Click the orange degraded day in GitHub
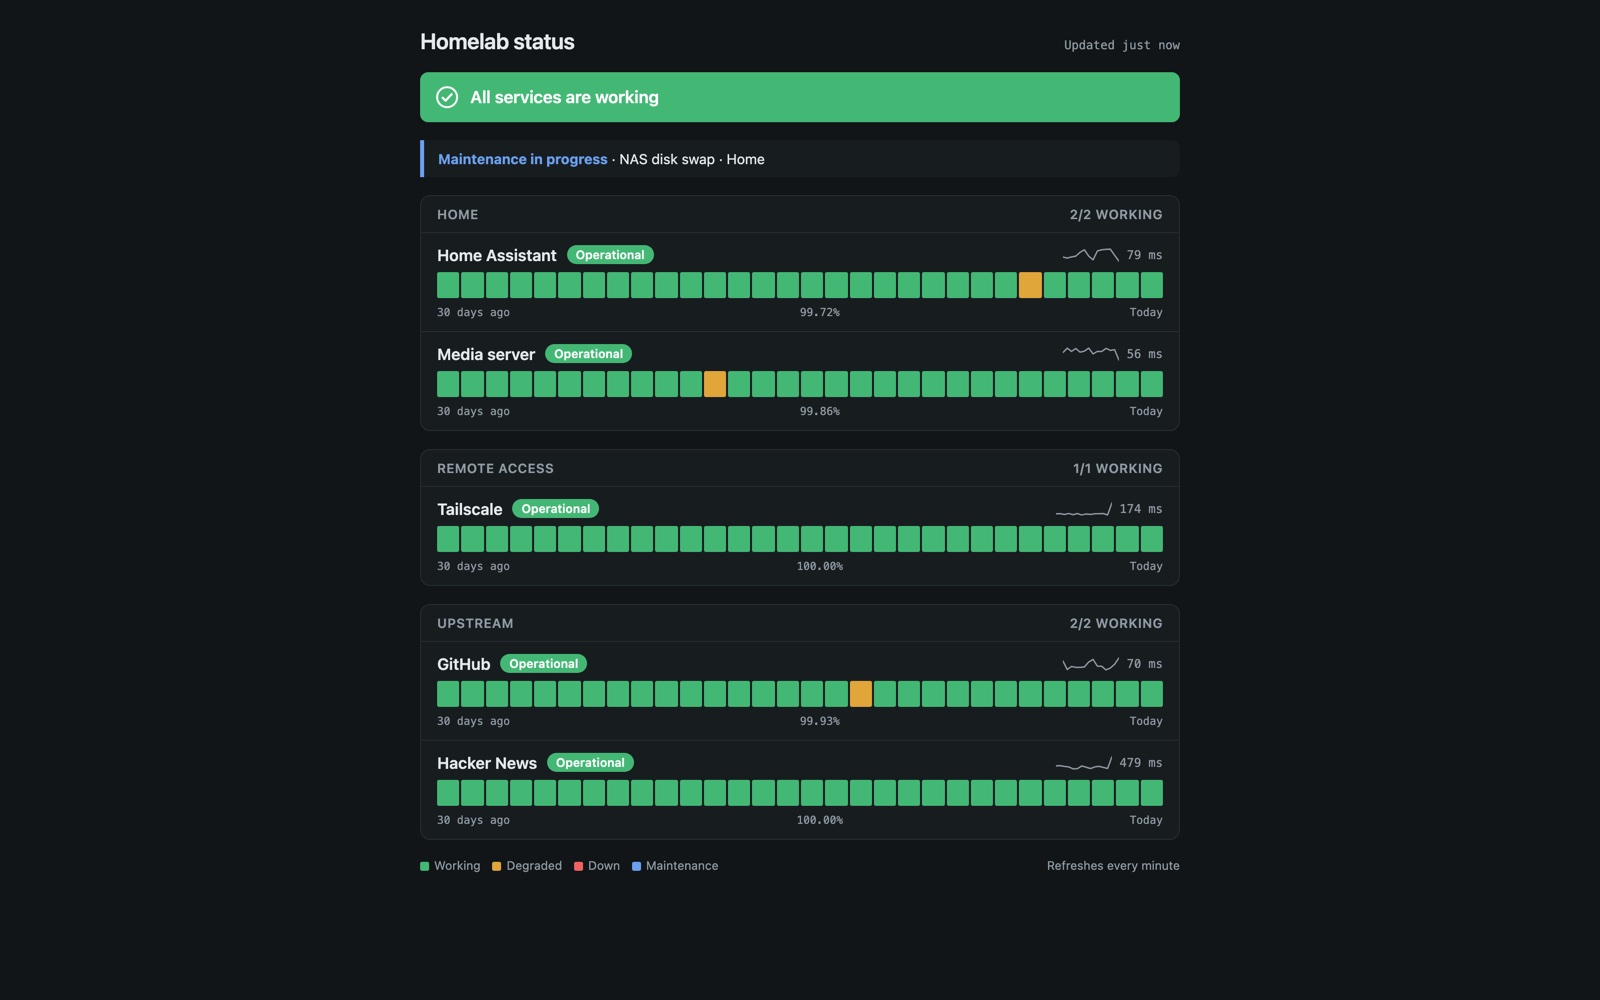Image resolution: width=1600 pixels, height=1000 pixels. click(x=860, y=694)
